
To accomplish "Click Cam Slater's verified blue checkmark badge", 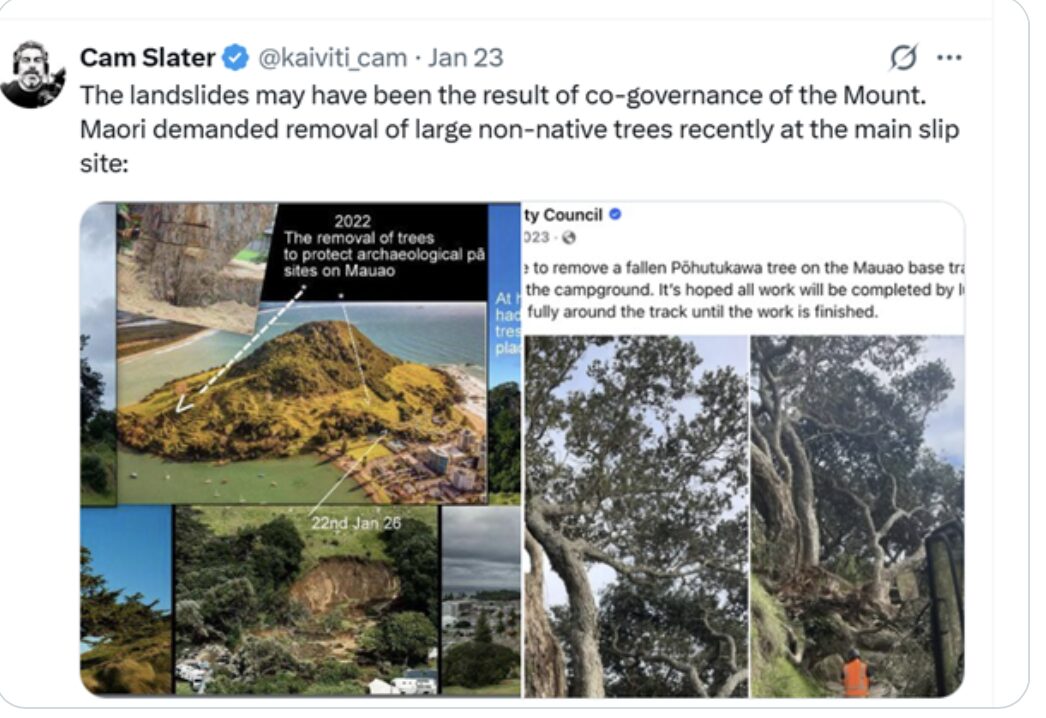I will [x=234, y=59].
